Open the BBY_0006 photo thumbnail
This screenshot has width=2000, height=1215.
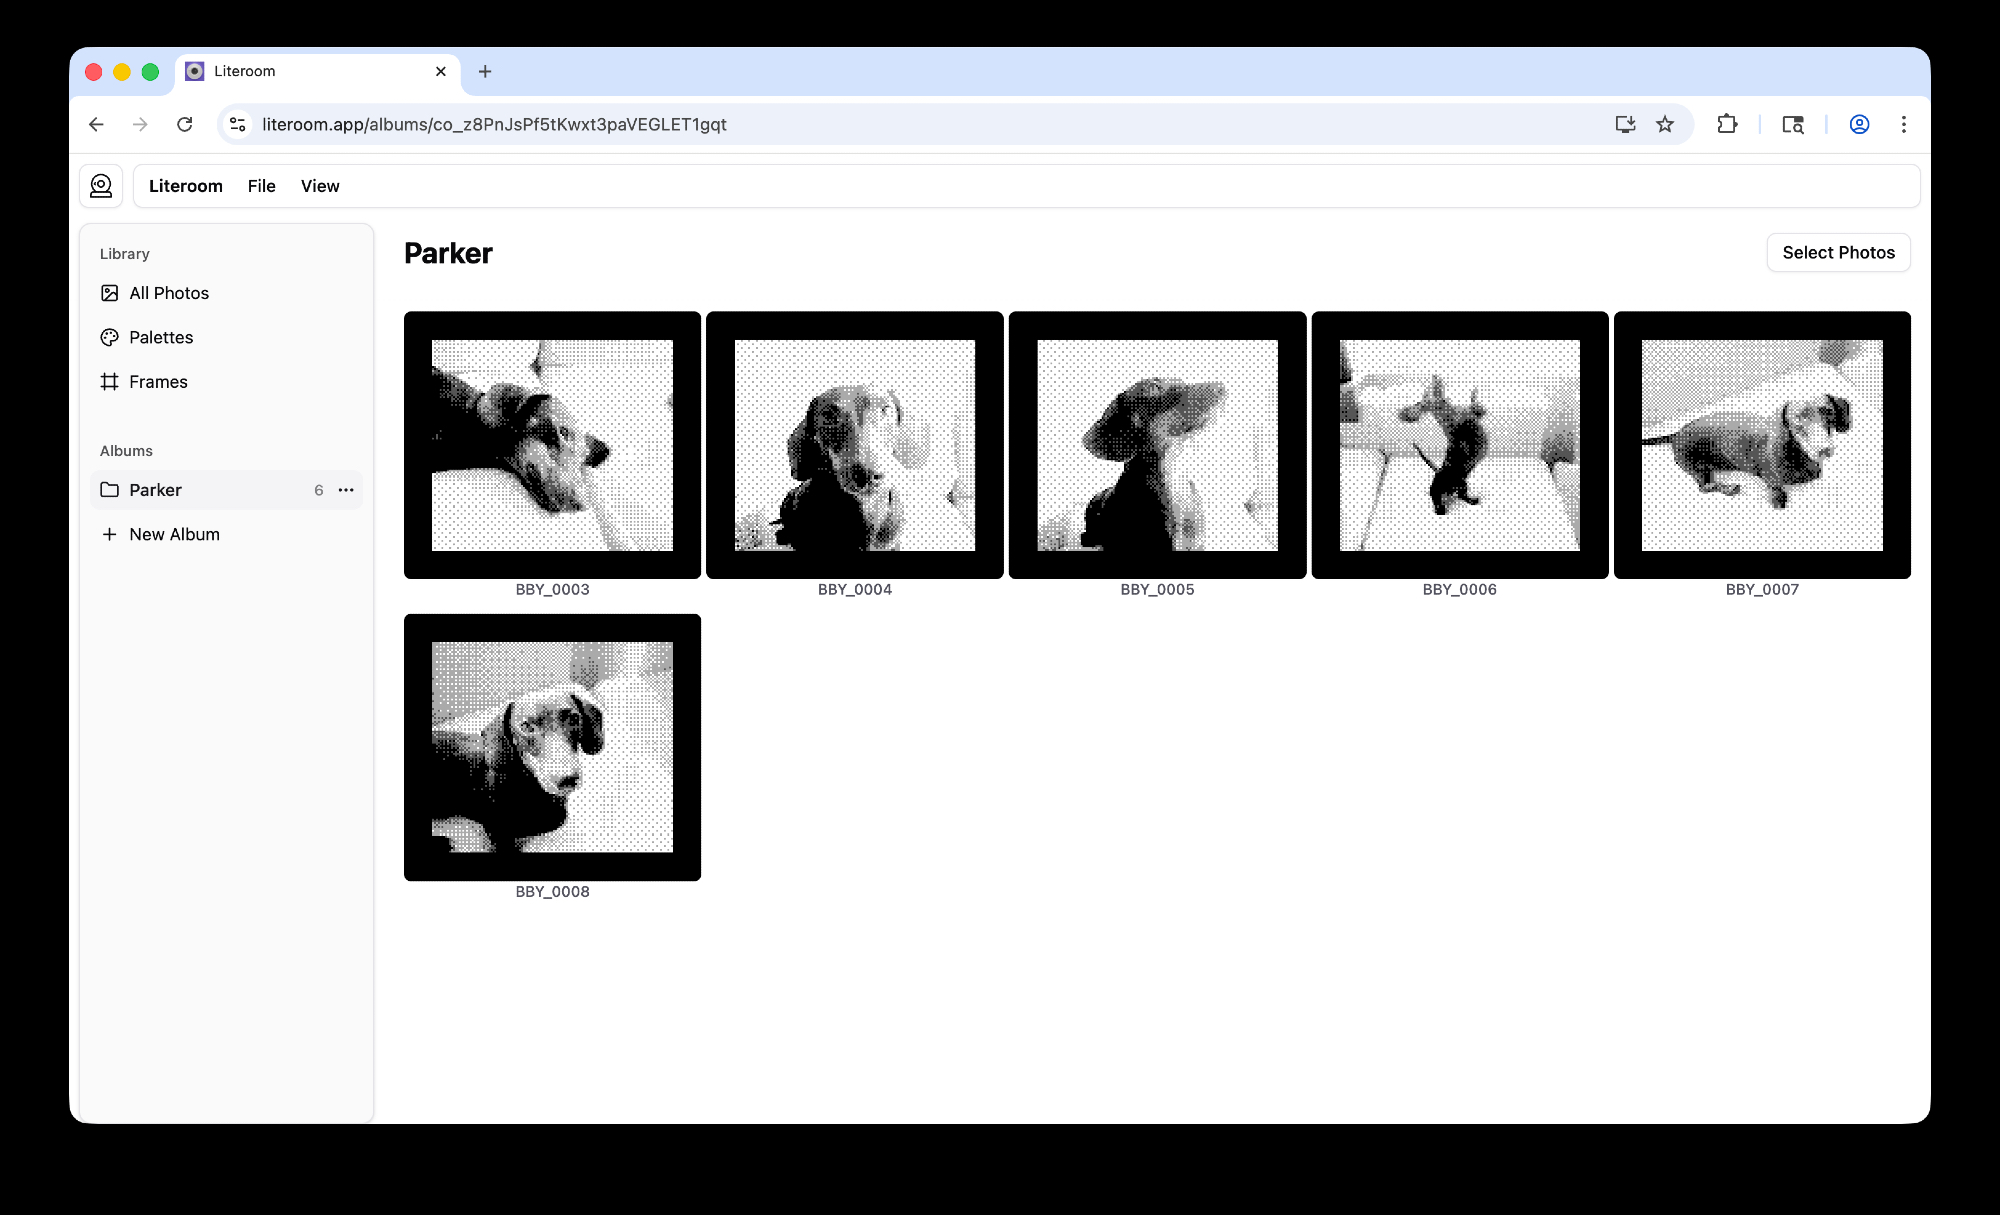[1459, 445]
